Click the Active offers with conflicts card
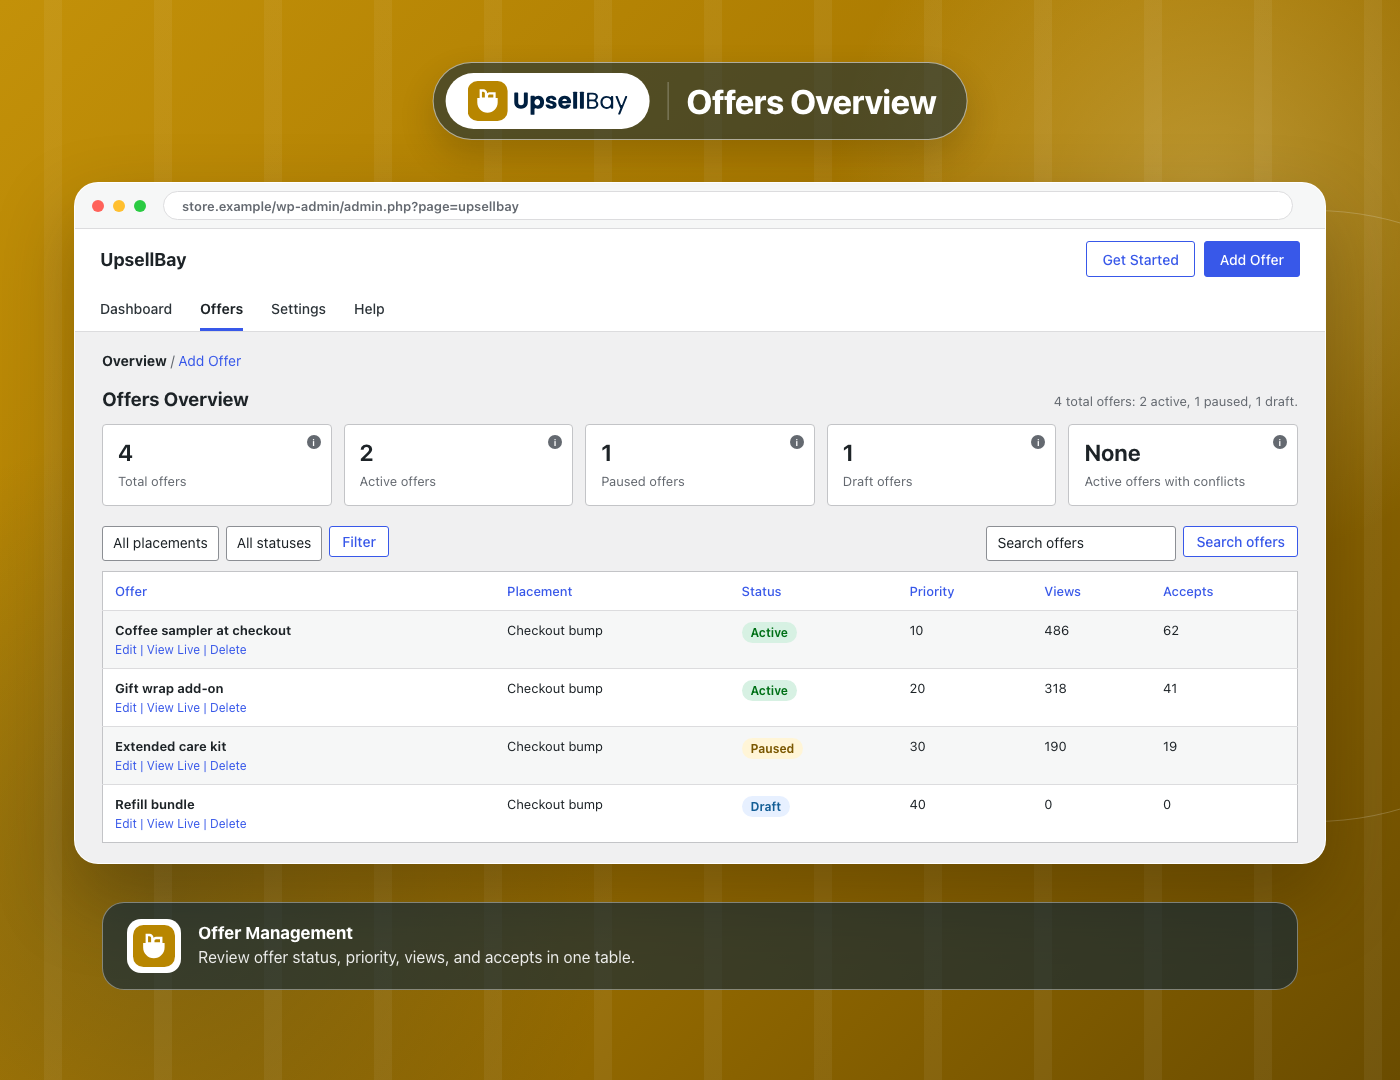Screen dimensions: 1400x1080 coord(1183,465)
